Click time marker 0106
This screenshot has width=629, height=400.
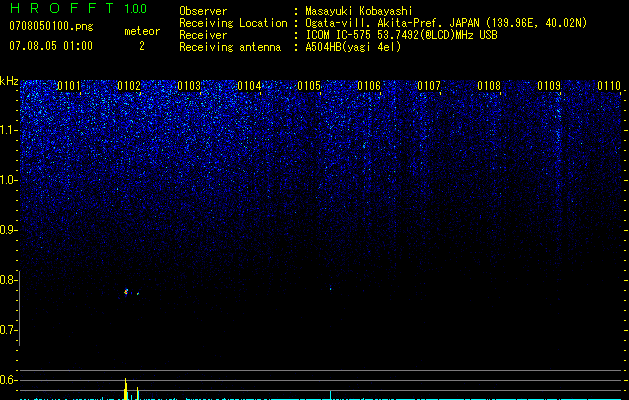(369, 85)
